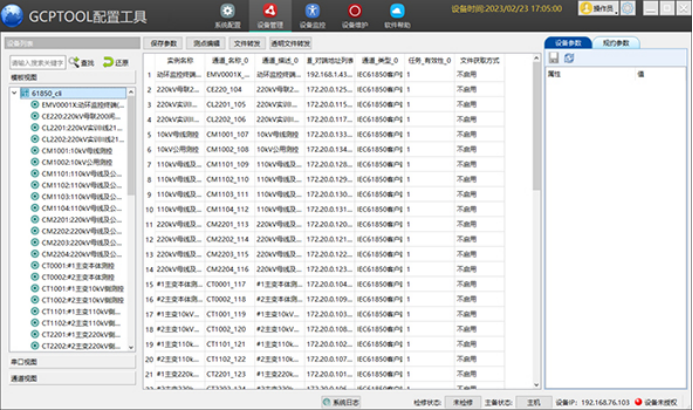The width and height of the screenshot is (693, 410).
Task: Select the 设备管理 toolbar icon
Action: coord(270,14)
